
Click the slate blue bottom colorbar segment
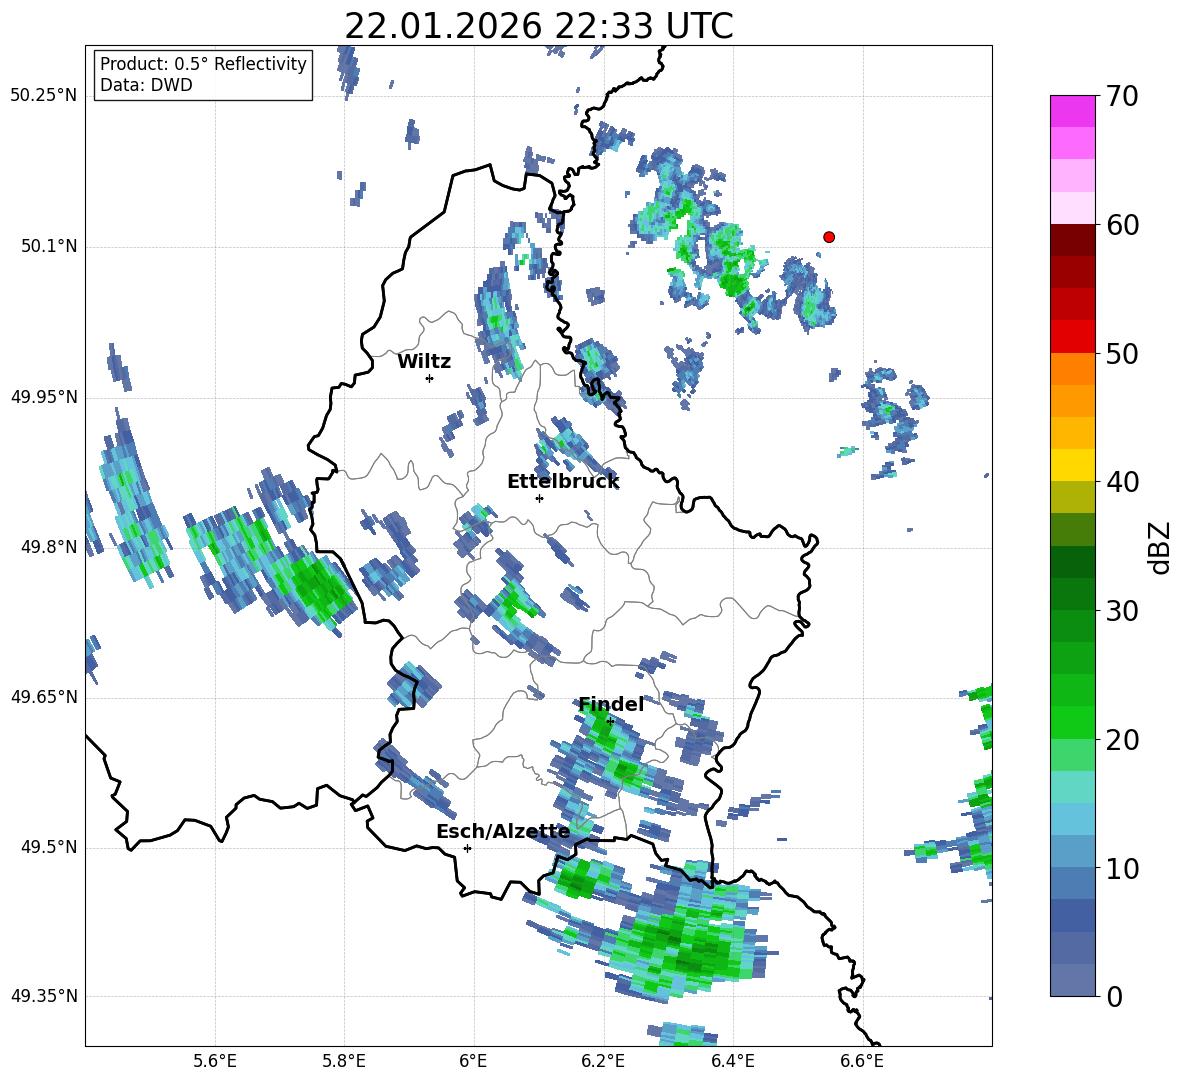[1072, 980]
